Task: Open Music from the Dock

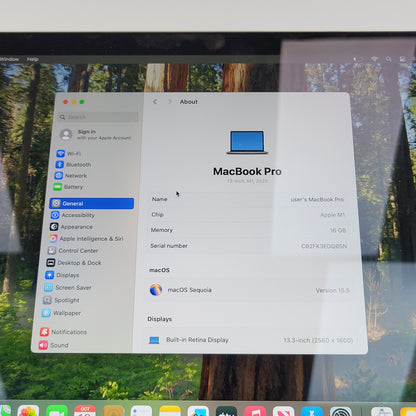Action: (255, 411)
